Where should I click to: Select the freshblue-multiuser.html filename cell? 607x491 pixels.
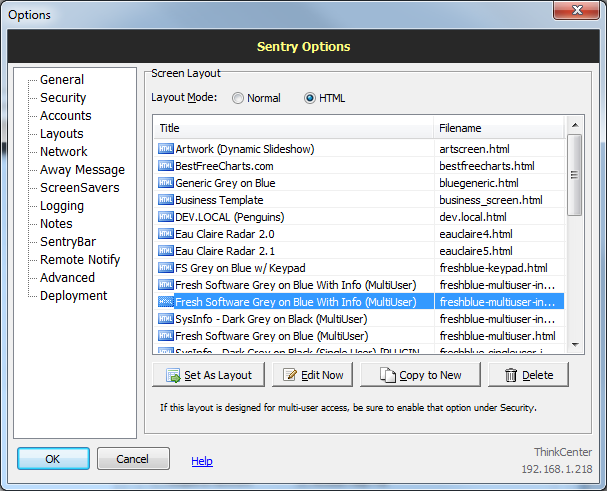point(497,336)
